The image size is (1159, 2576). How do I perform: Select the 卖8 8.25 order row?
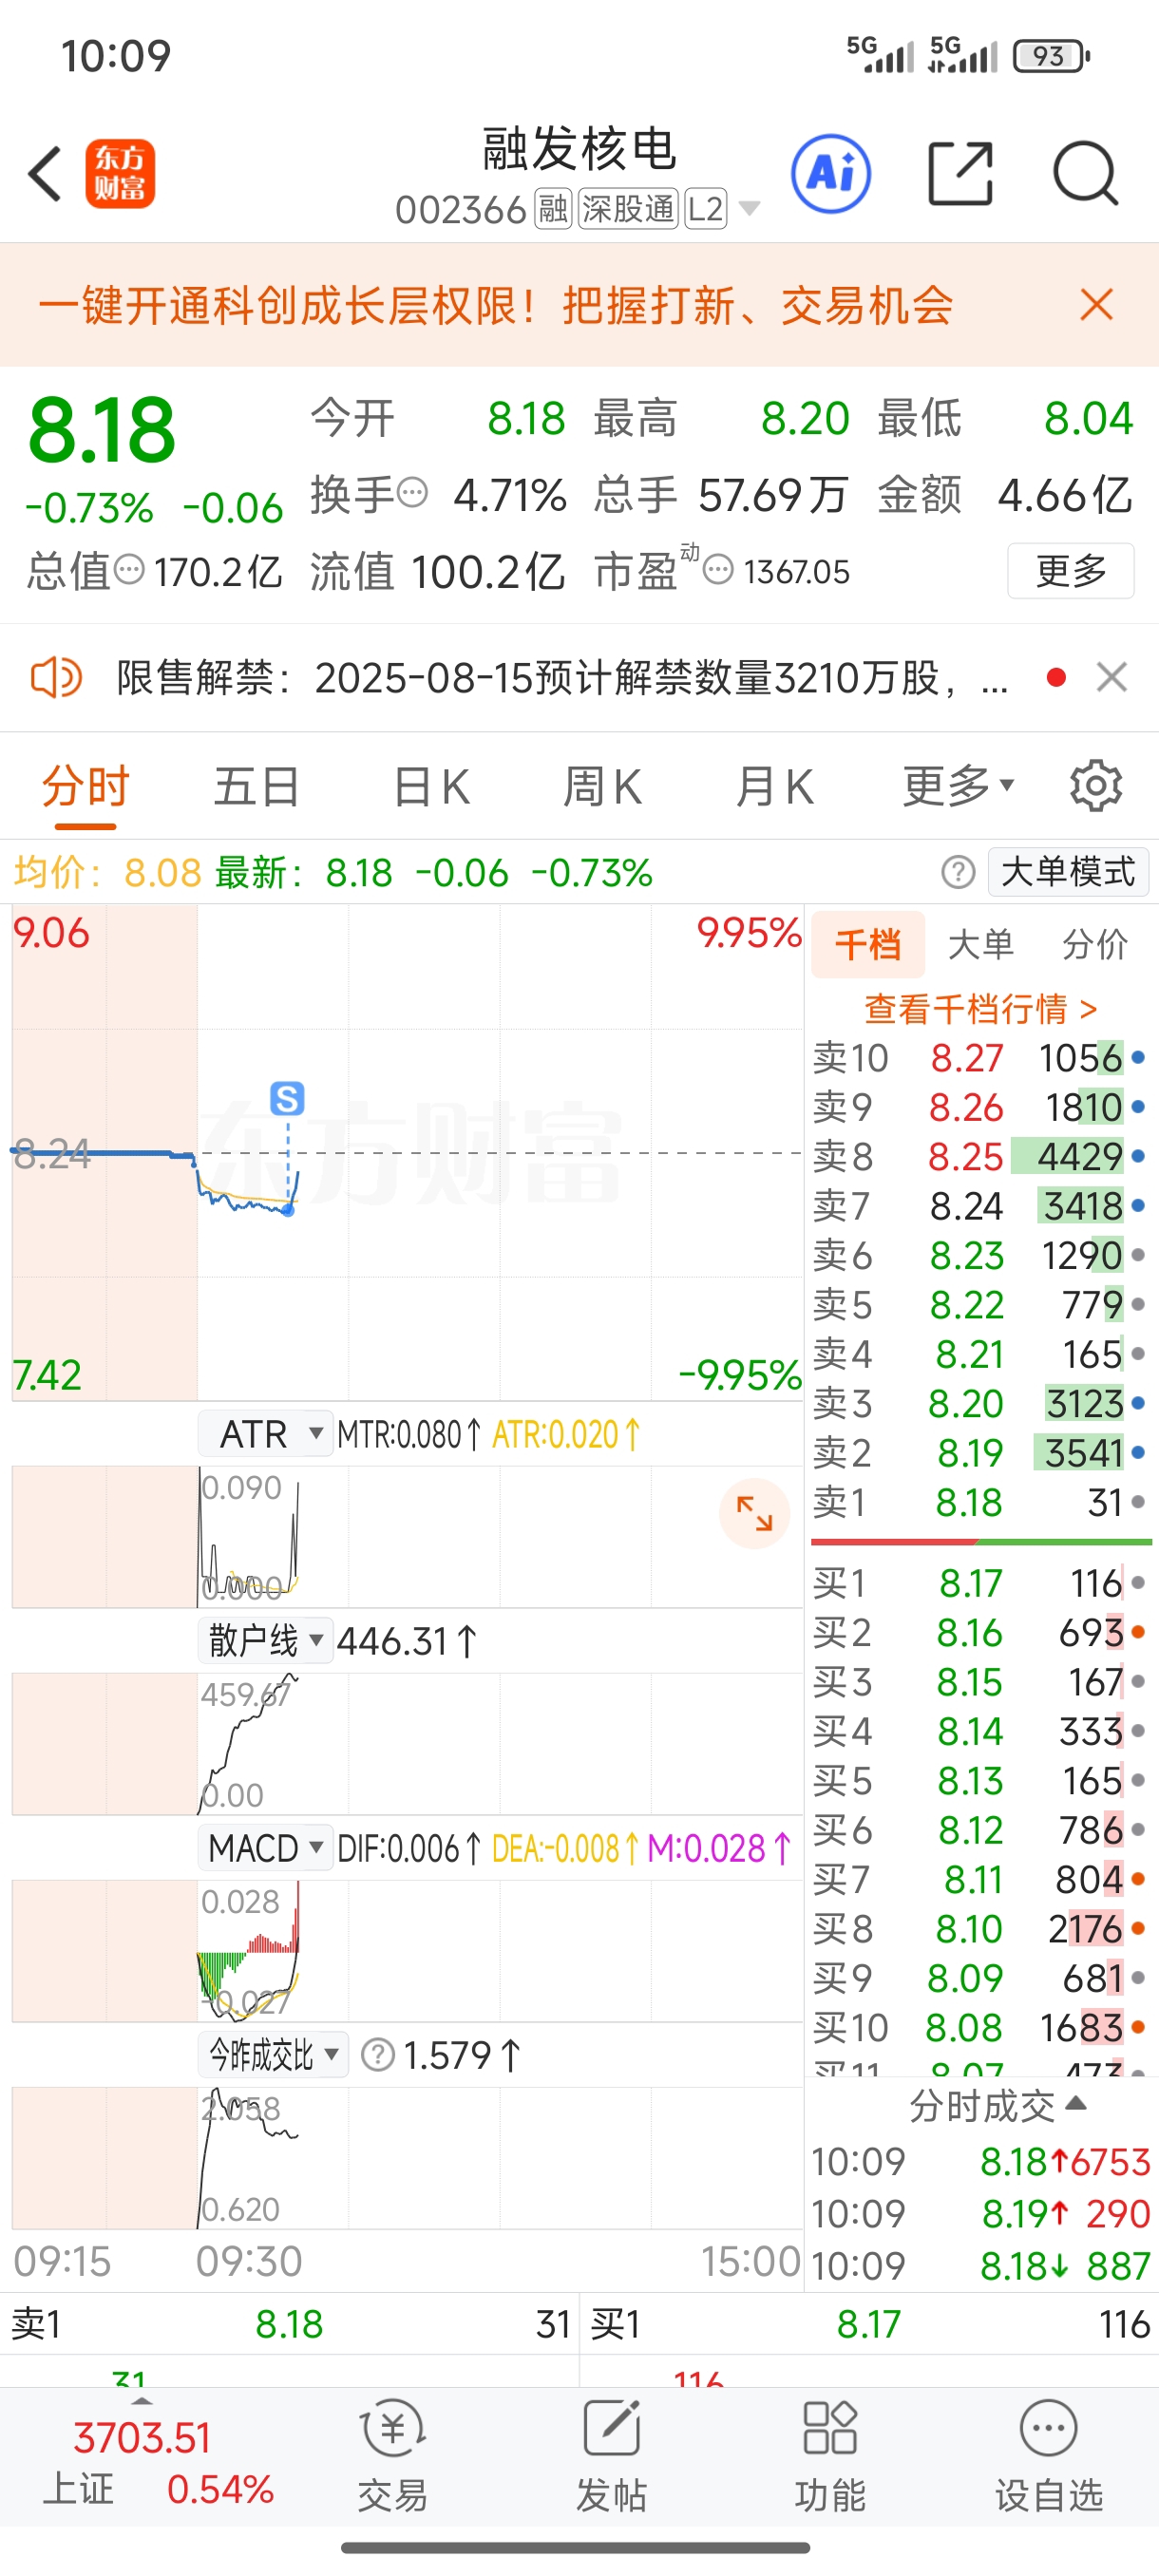980,1156
